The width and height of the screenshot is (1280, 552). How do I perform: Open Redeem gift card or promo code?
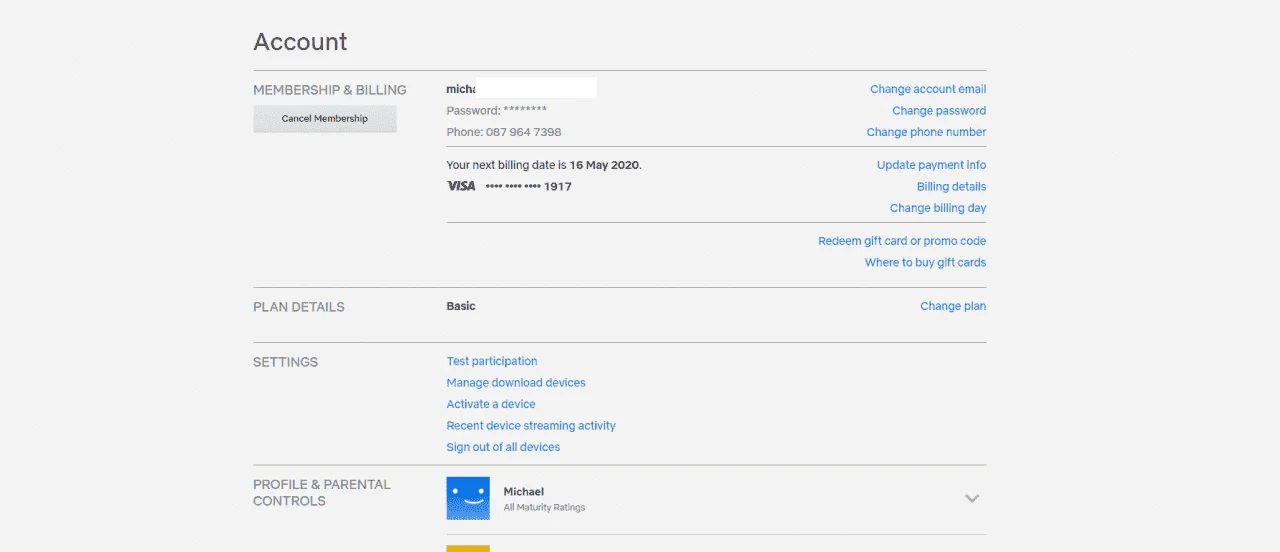coord(902,241)
